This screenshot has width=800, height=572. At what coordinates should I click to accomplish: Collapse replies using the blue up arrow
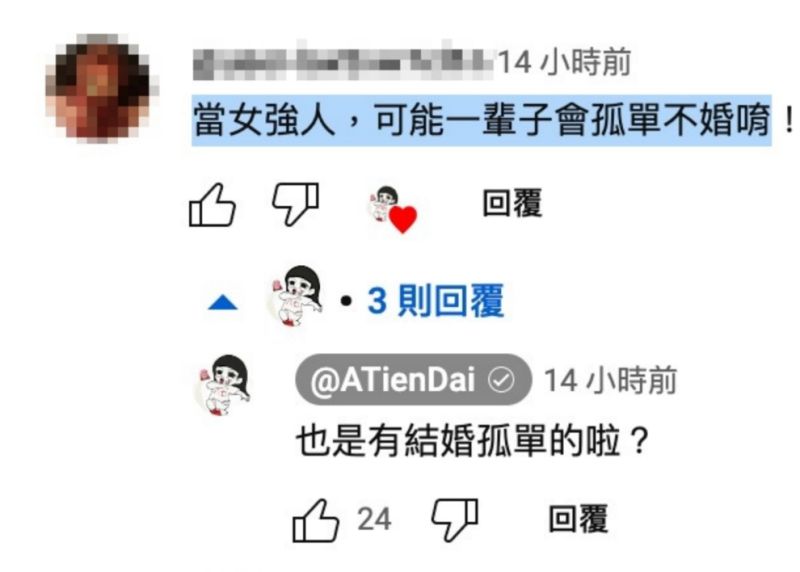(223, 303)
